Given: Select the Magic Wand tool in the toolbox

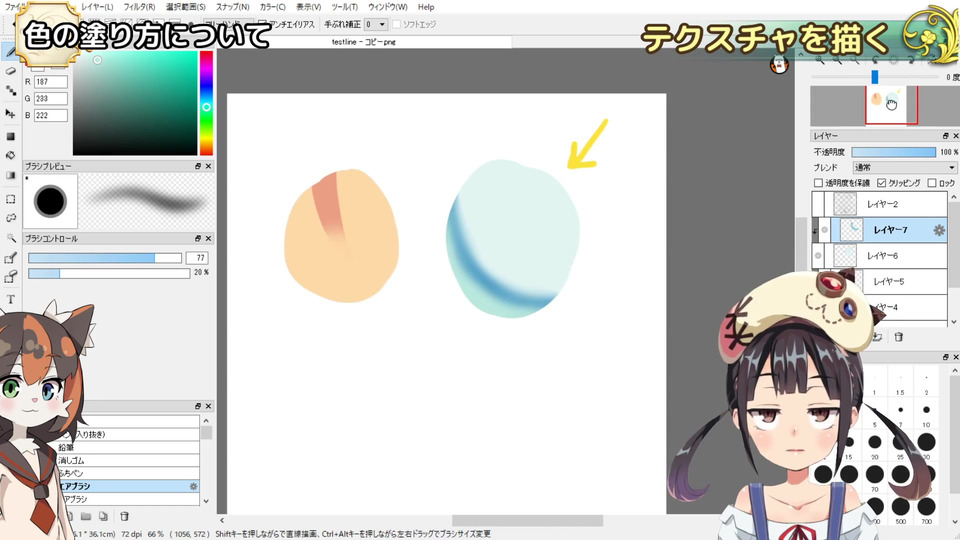Looking at the screenshot, I should [x=10, y=238].
